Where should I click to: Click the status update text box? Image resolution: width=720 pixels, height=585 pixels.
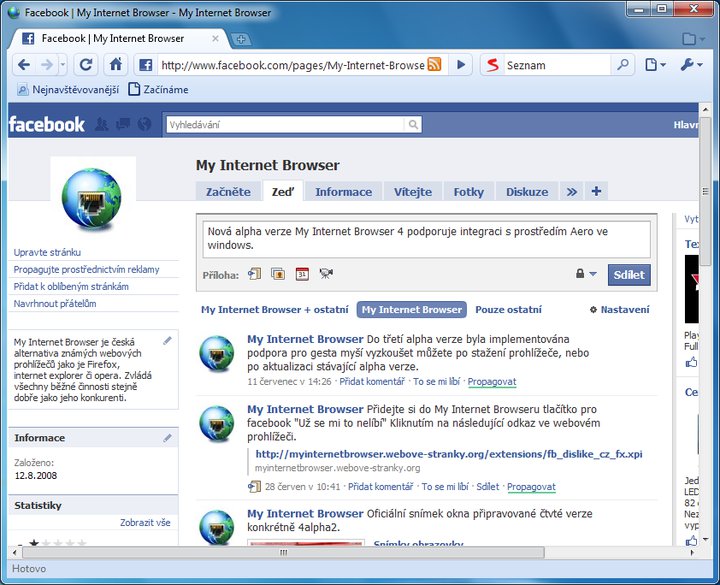[x=427, y=239]
